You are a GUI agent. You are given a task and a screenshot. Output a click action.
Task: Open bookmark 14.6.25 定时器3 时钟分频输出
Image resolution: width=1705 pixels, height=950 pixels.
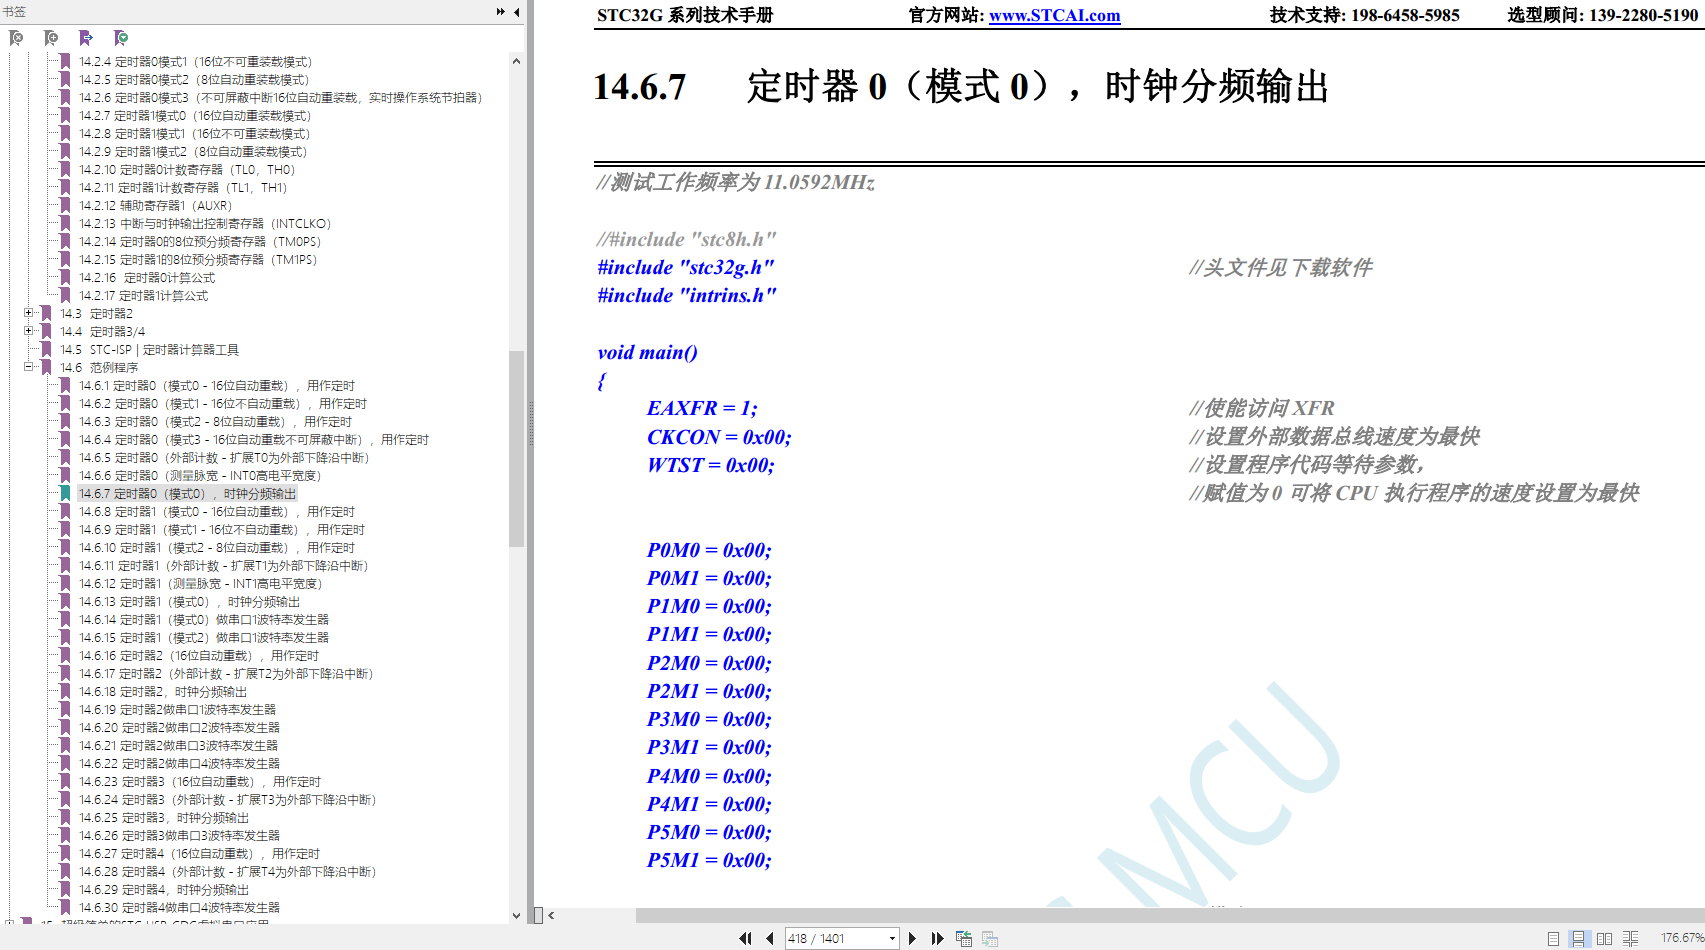pyautogui.click(x=164, y=817)
